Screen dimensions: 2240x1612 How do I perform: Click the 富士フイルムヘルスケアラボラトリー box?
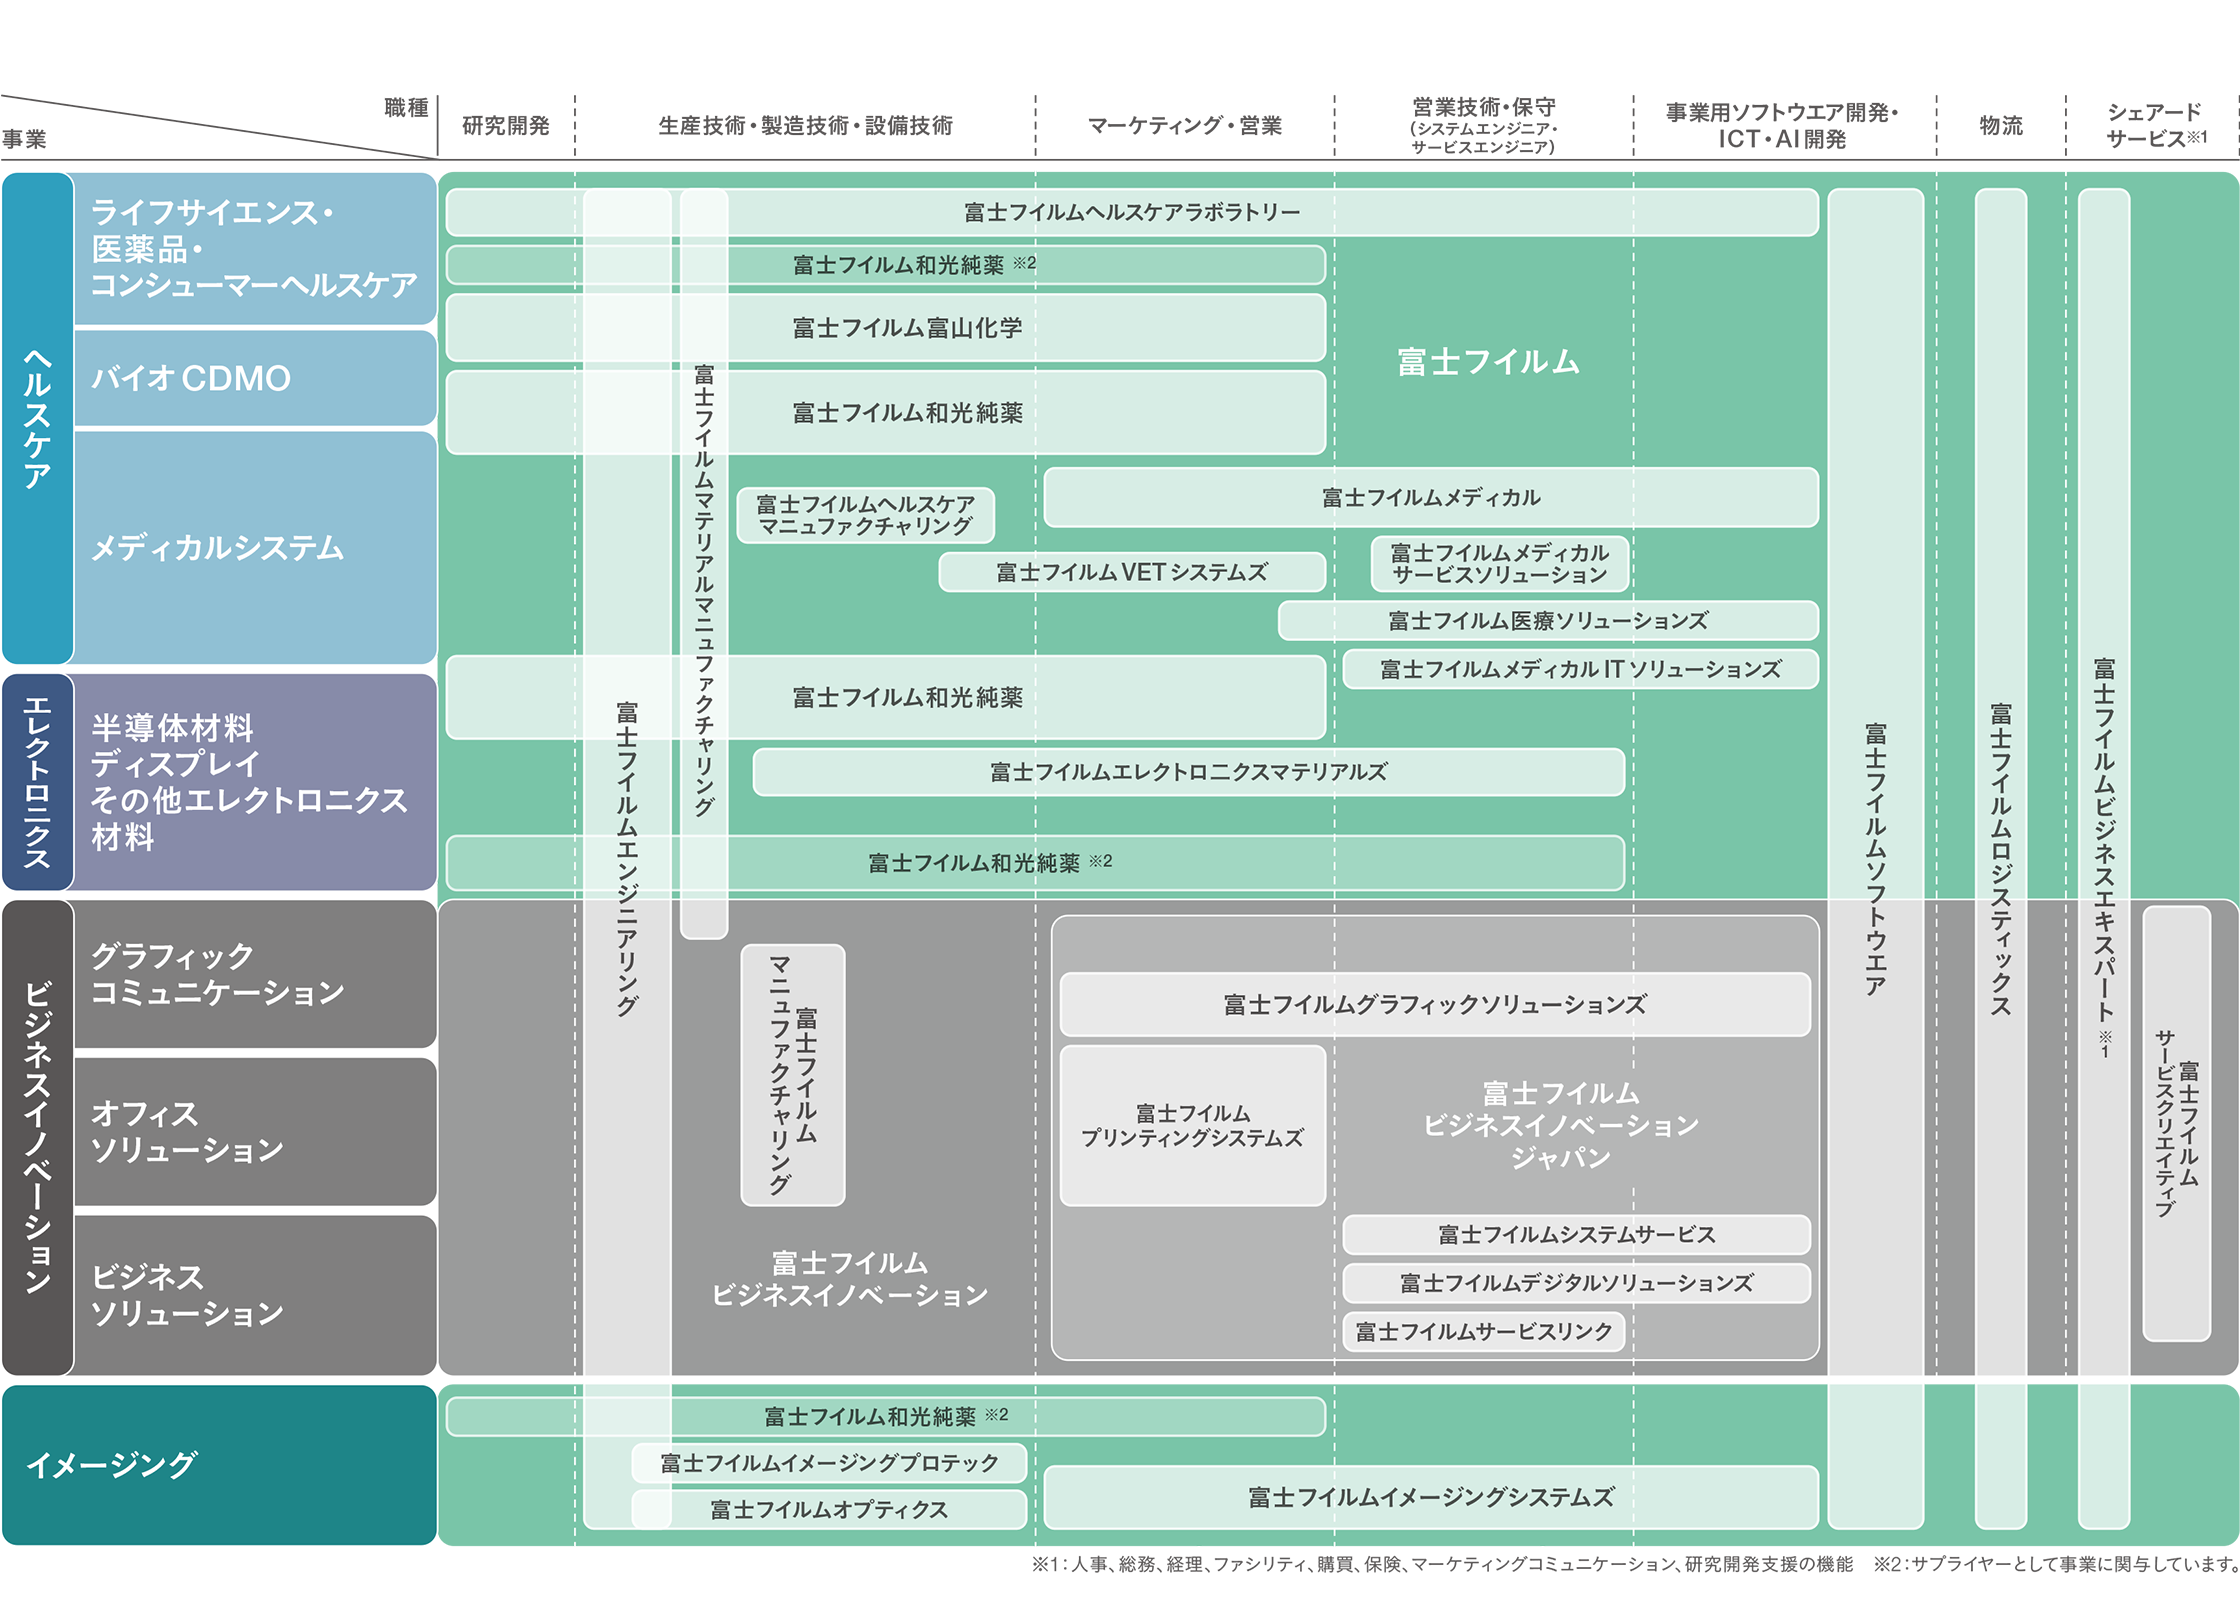click(x=1132, y=212)
